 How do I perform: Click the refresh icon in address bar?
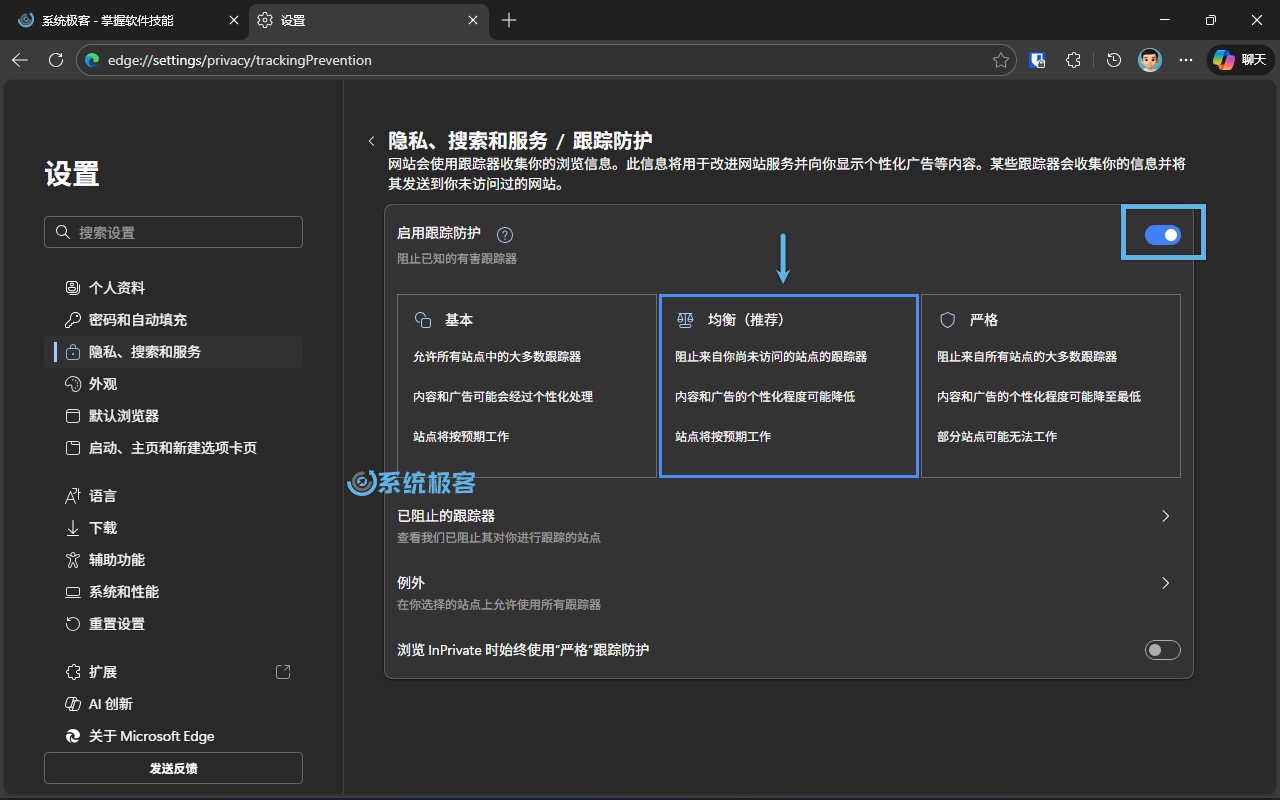pyautogui.click(x=55, y=60)
